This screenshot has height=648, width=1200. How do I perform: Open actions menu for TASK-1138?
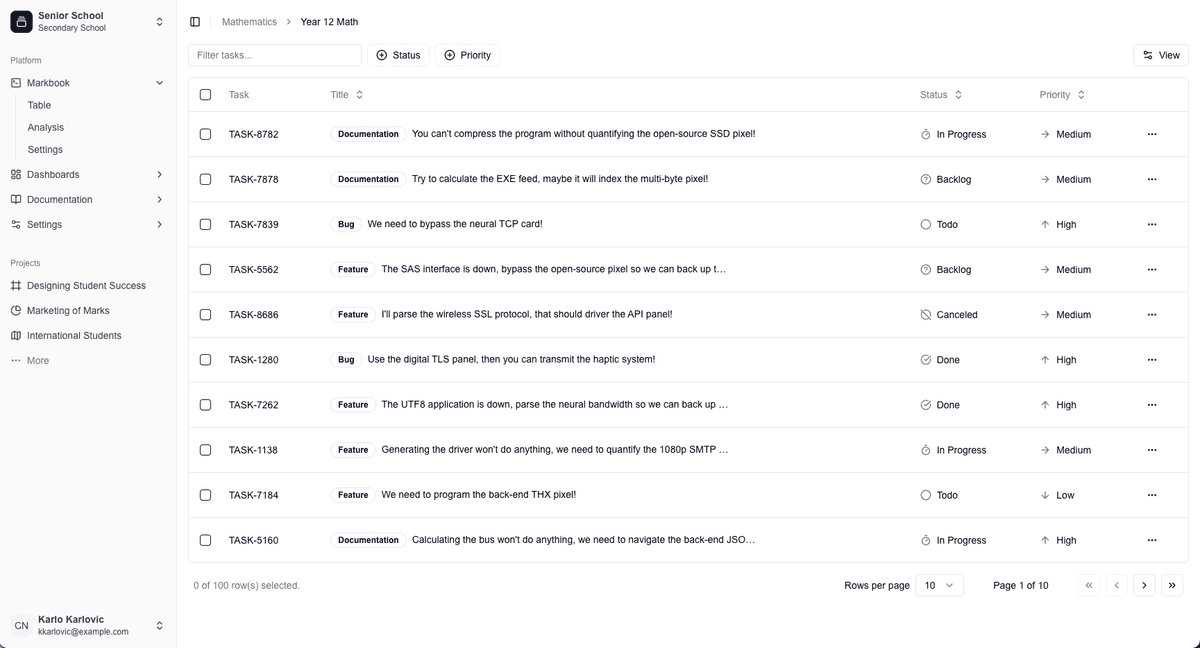(x=1152, y=450)
